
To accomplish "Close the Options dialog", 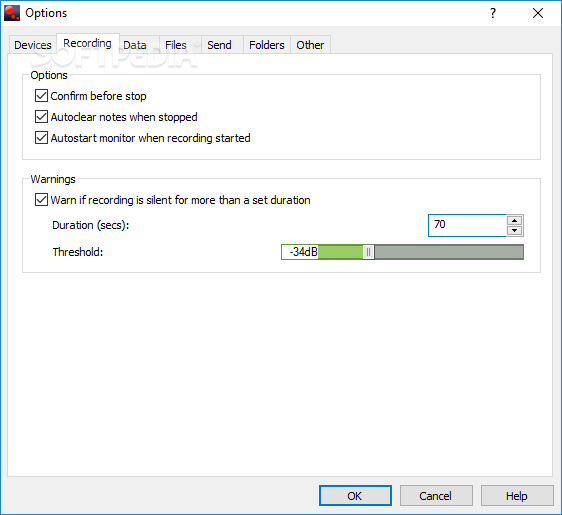I will (538, 13).
